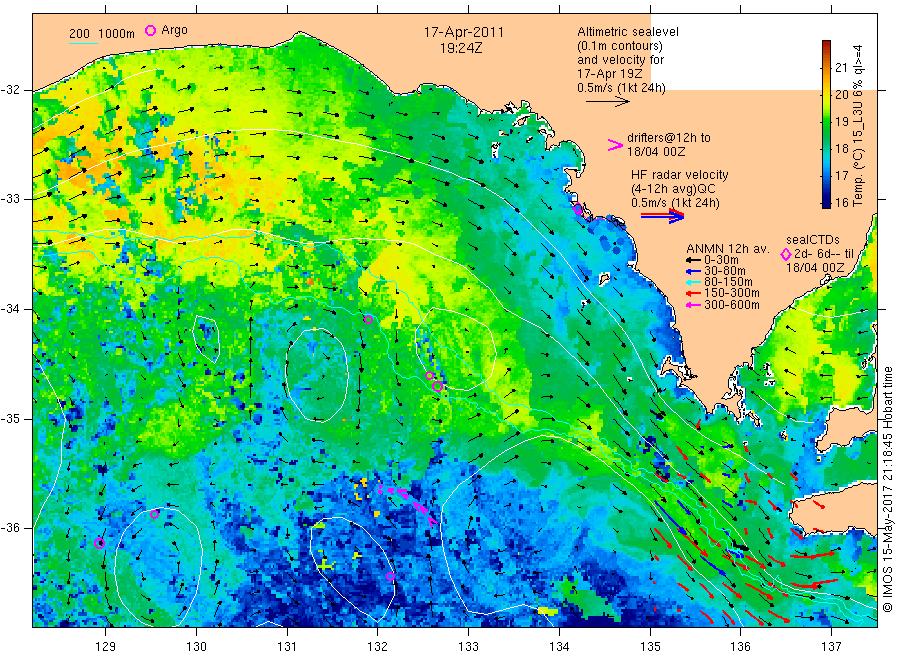The width and height of the screenshot is (900, 660).
Task: Click the 'HF radar velocity' legend heading
Action: [680, 175]
